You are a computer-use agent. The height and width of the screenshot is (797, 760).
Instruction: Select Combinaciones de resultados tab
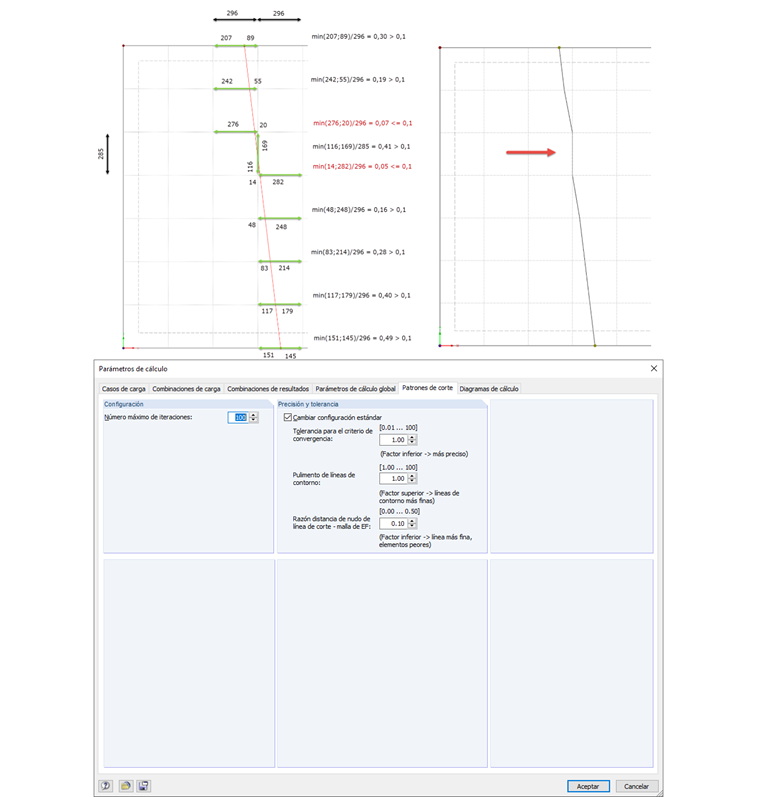point(268,389)
